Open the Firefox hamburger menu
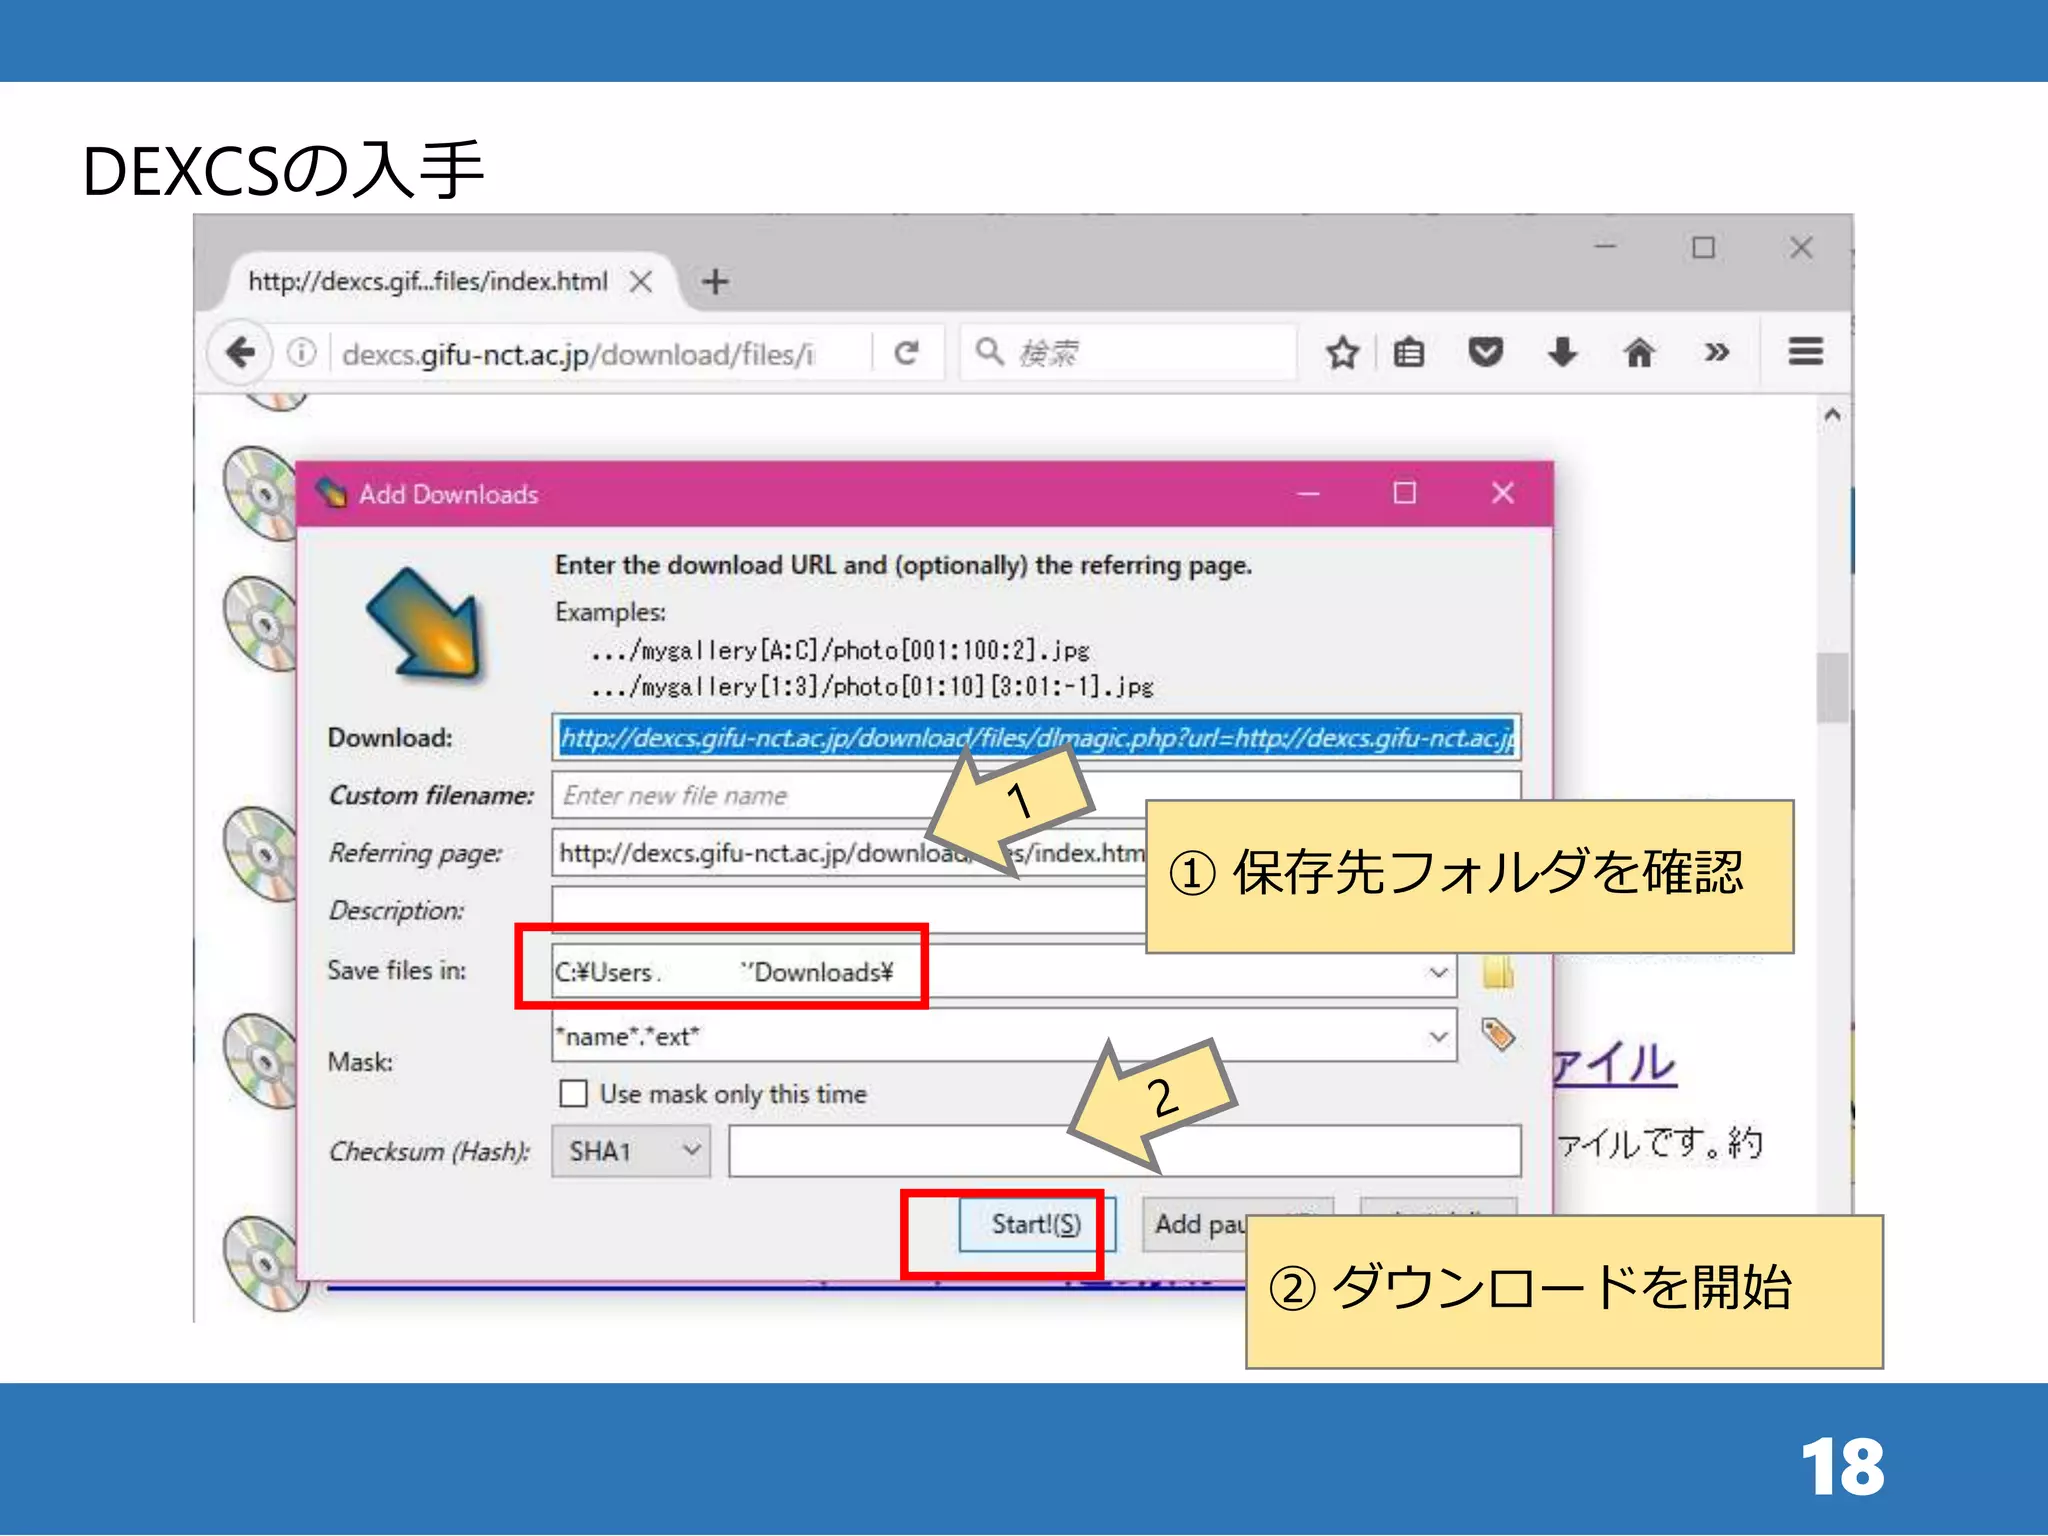This screenshot has width=2048, height=1536. pos(1805,352)
